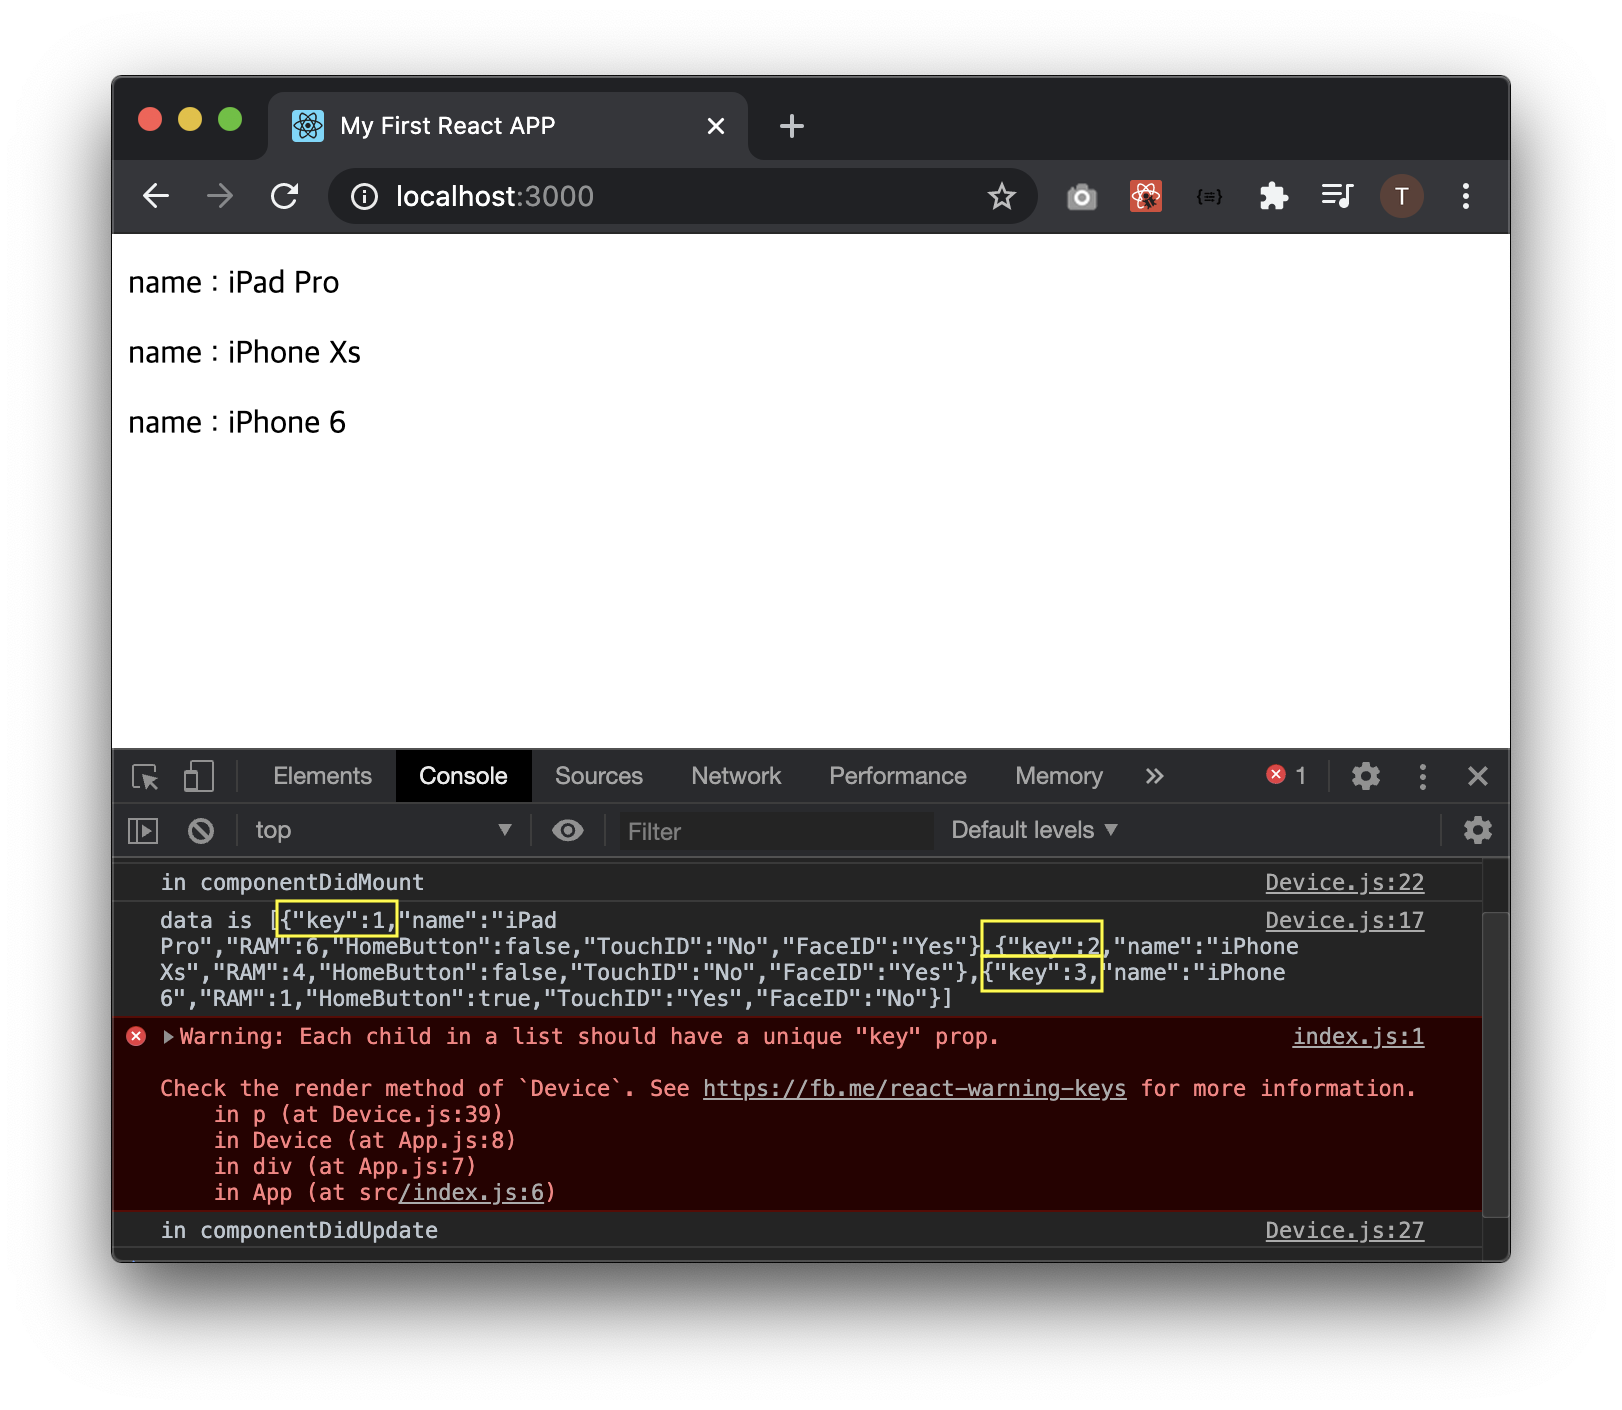Open Chrome's three-dot menu
The width and height of the screenshot is (1622, 1410).
coord(1466,196)
